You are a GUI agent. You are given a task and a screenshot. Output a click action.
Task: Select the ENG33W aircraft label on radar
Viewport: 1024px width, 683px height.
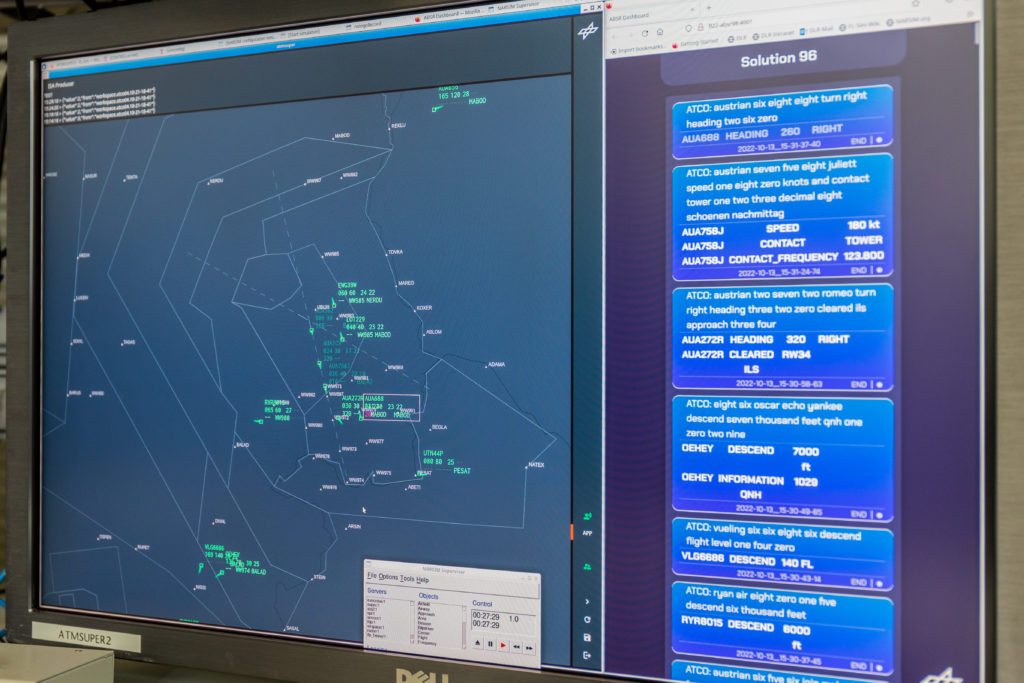pos(347,285)
